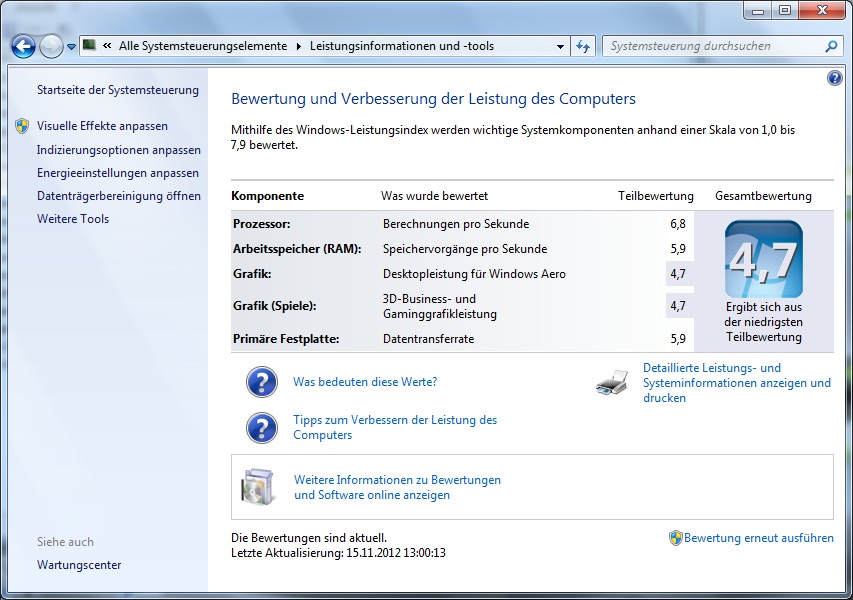Click the 'Grafik (Spiele):' label
Image resolution: width=853 pixels, height=600 pixels.
click(x=275, y=306)
